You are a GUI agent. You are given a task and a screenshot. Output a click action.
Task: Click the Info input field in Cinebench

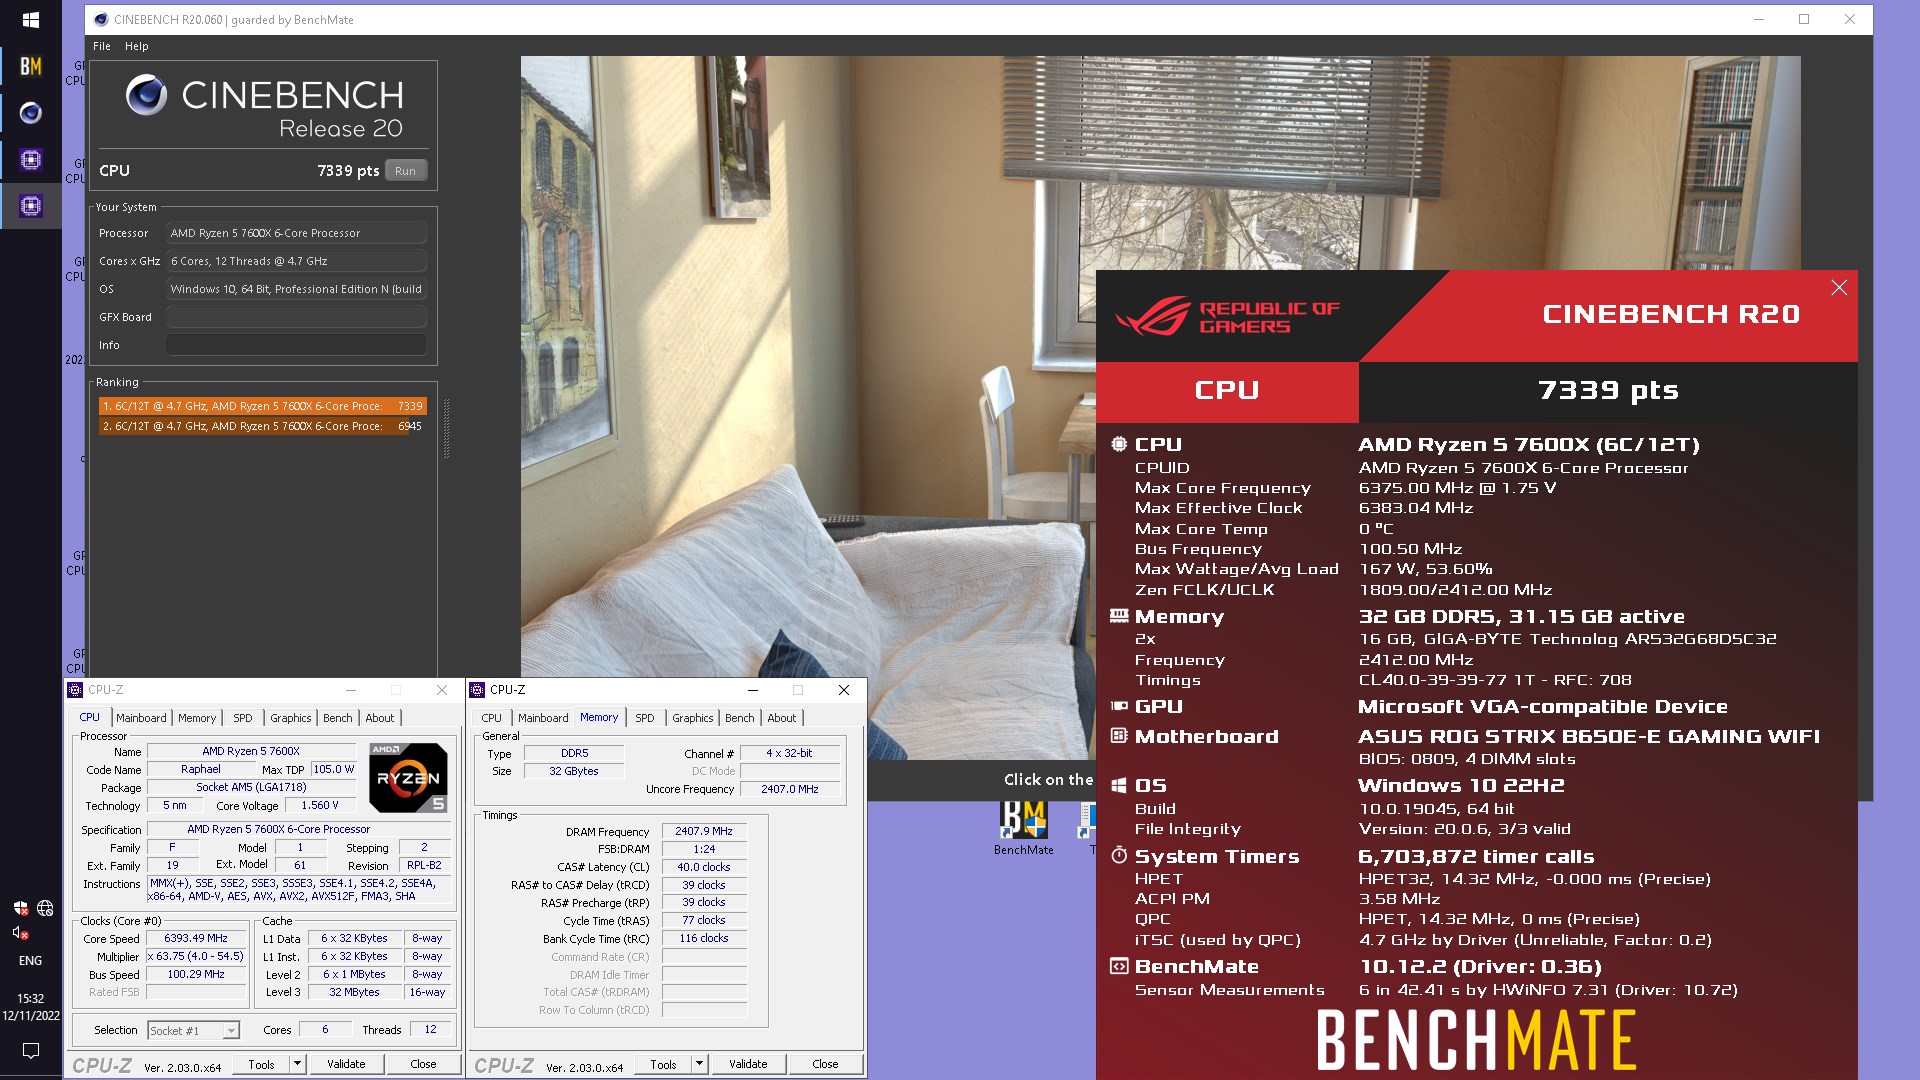tap(296, 345)
